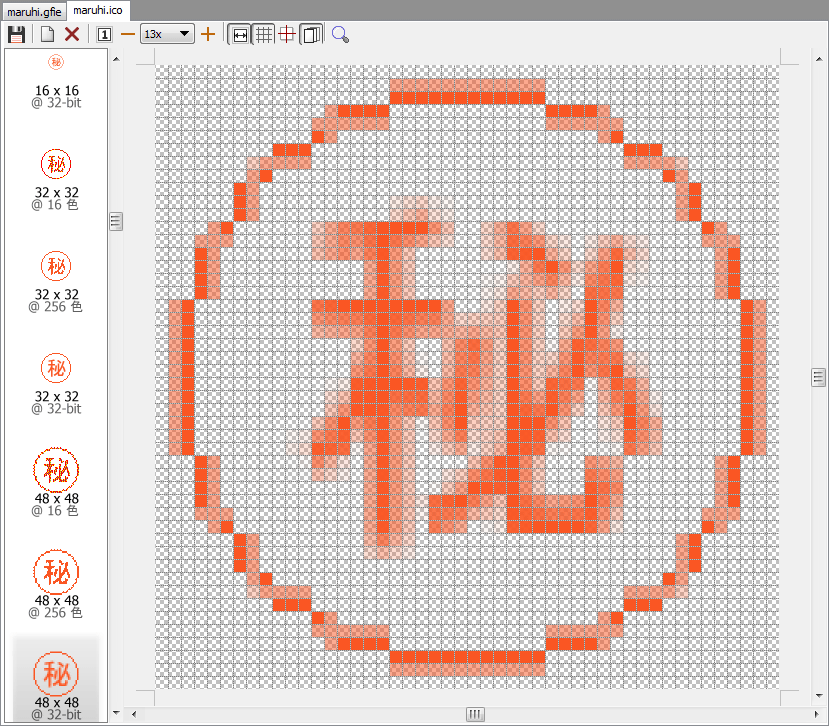829x726 pixels.
Task: Click canvas horizontal scroll left arrow
Action: click(134, 714)
